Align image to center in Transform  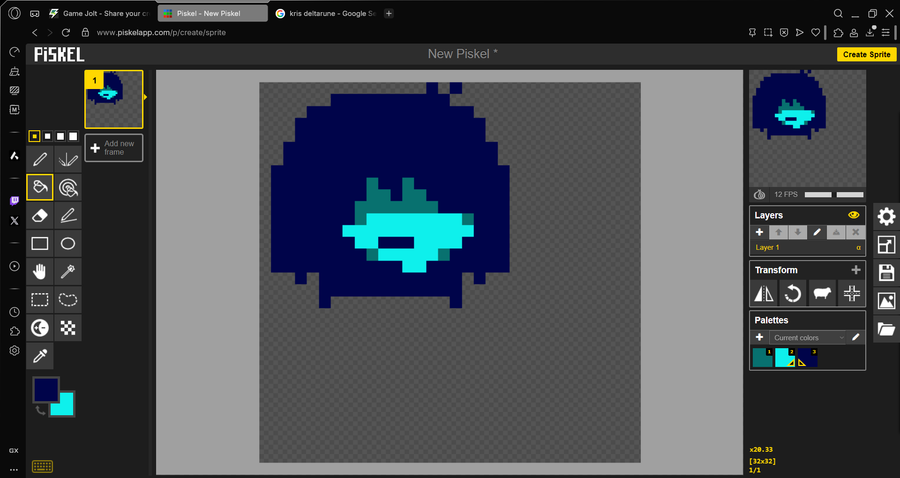pyautogui.click(x=851, y=294)
